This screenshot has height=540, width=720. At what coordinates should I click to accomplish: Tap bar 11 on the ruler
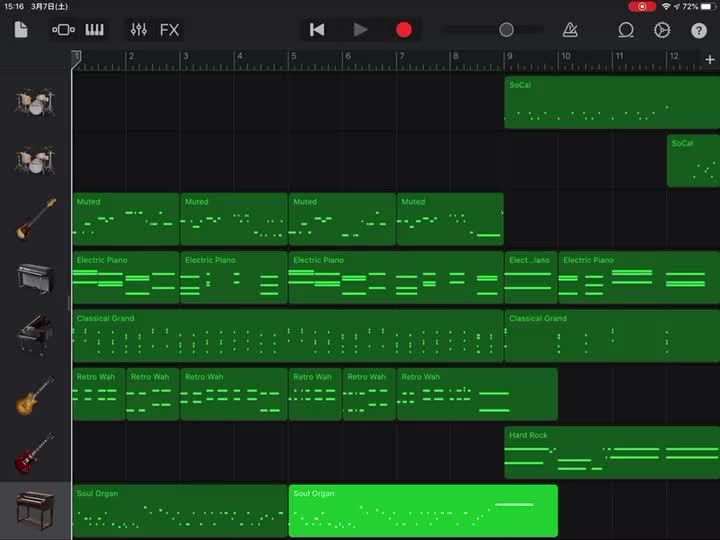coord(619,56)
